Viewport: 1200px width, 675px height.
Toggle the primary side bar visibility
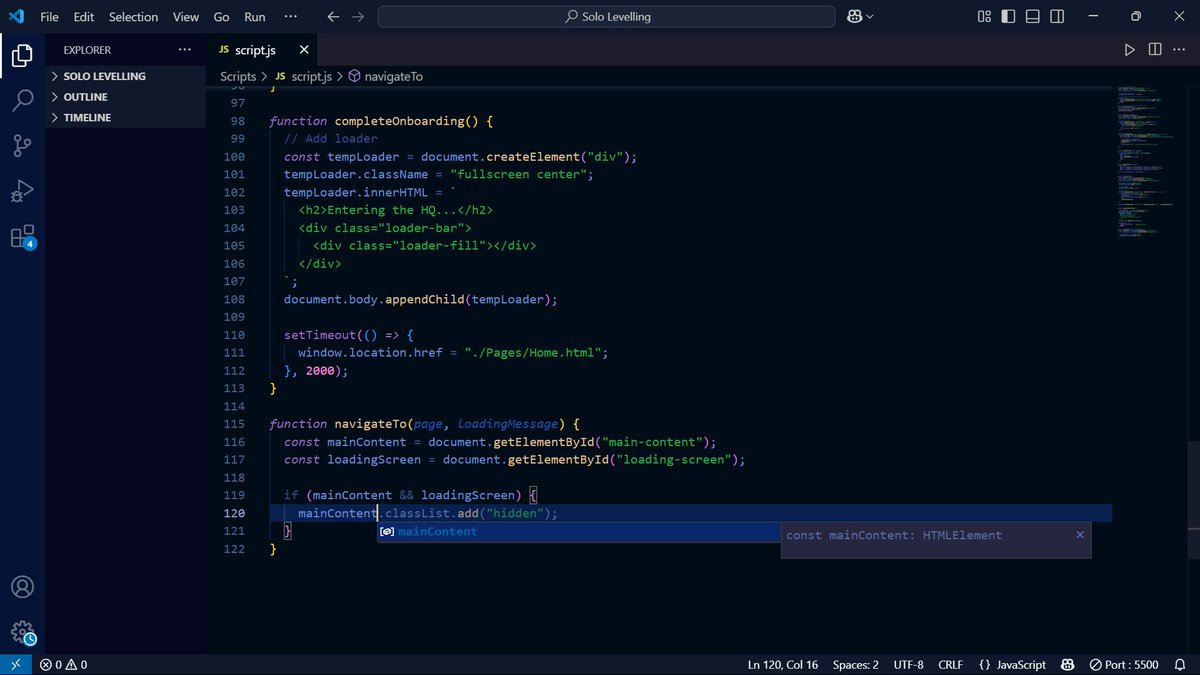click(1009, 17)
